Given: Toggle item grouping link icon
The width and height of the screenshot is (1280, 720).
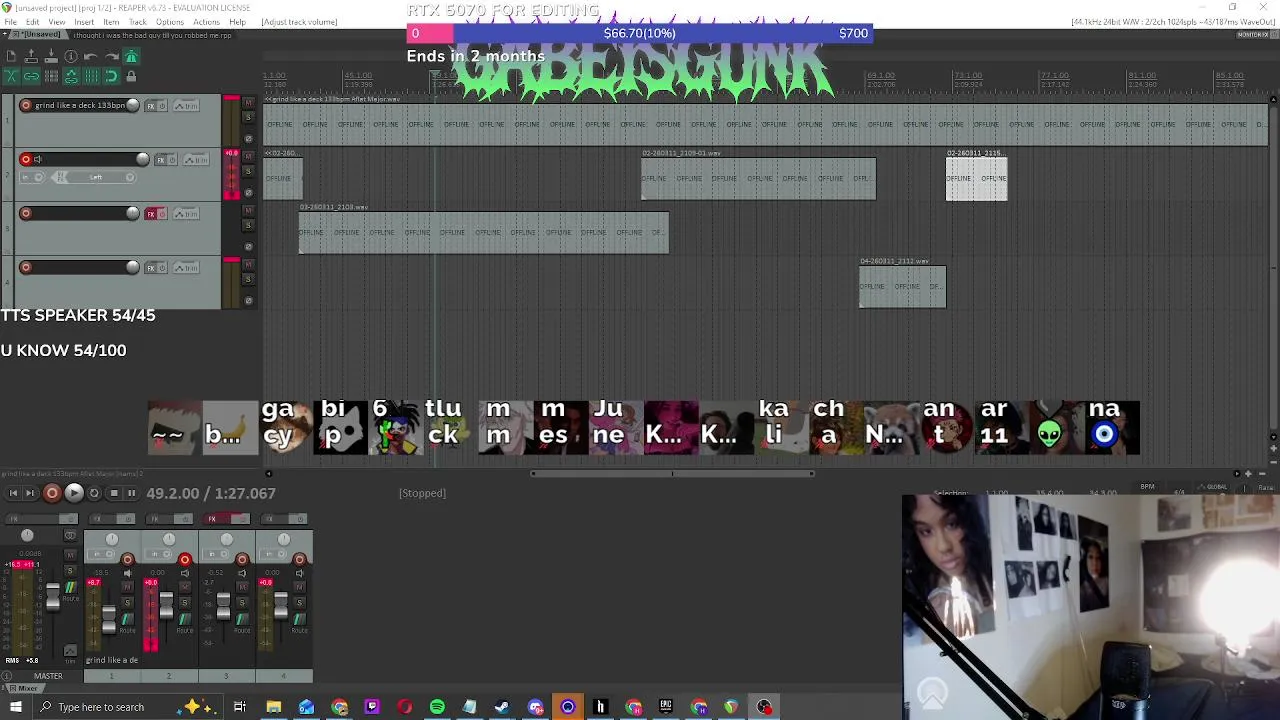Looking at the screenshot, I should (31, 76).
